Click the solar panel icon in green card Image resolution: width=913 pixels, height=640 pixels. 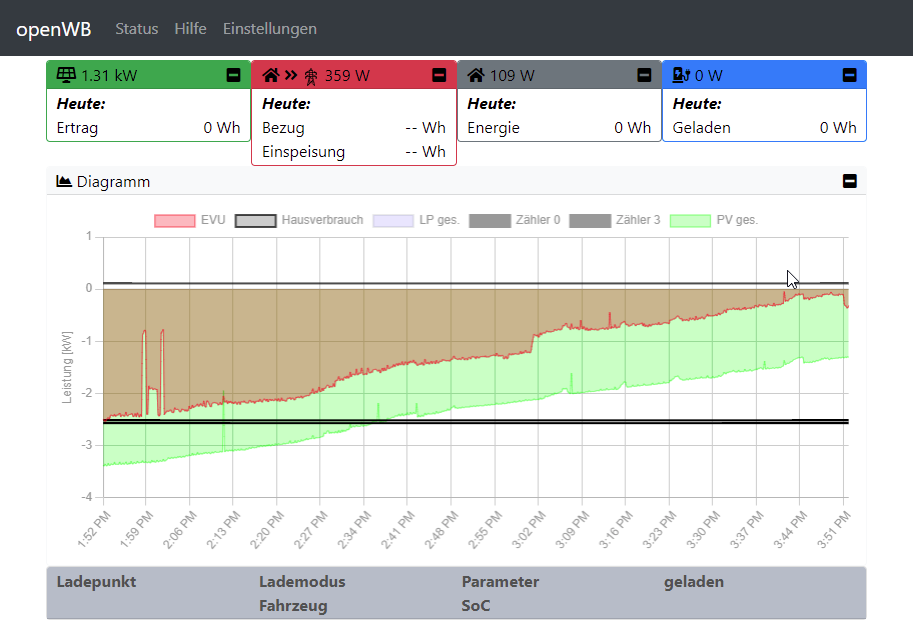click(x=66, y=75)
